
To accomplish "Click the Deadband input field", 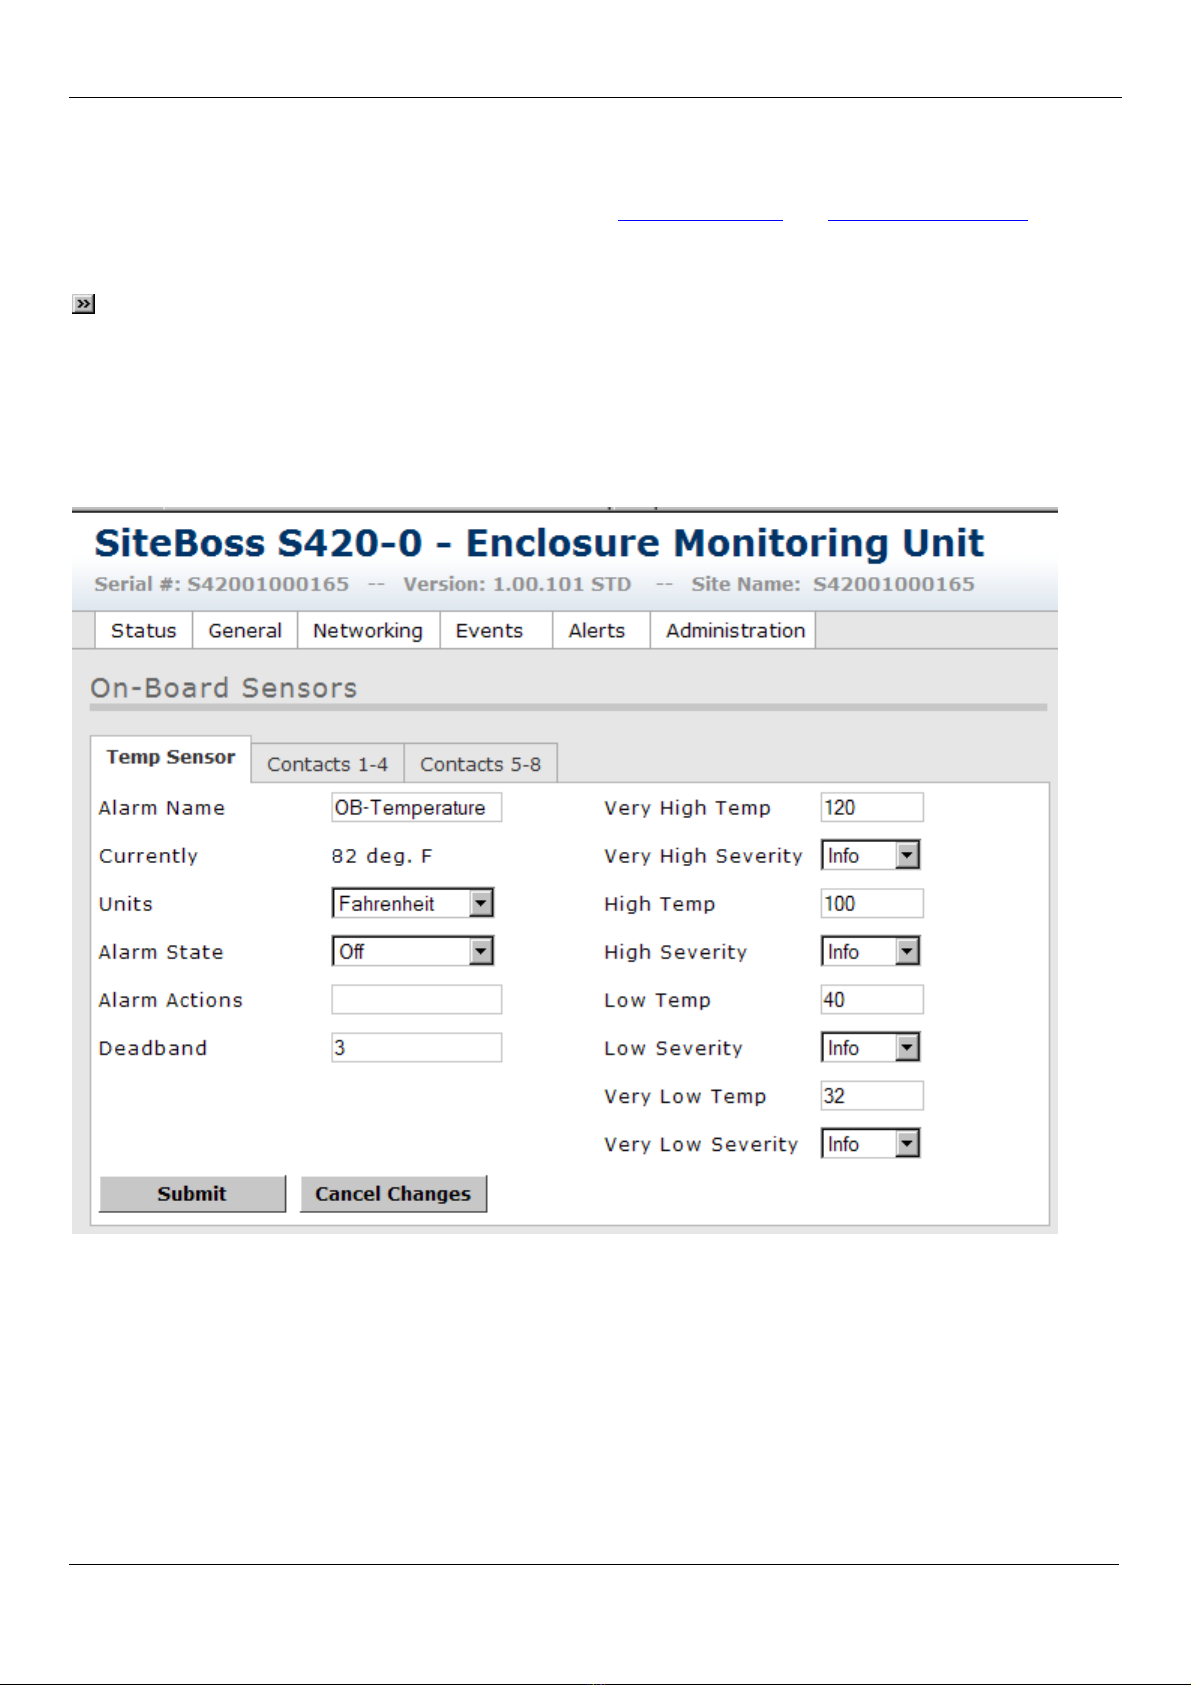I will click(416, 1048).
